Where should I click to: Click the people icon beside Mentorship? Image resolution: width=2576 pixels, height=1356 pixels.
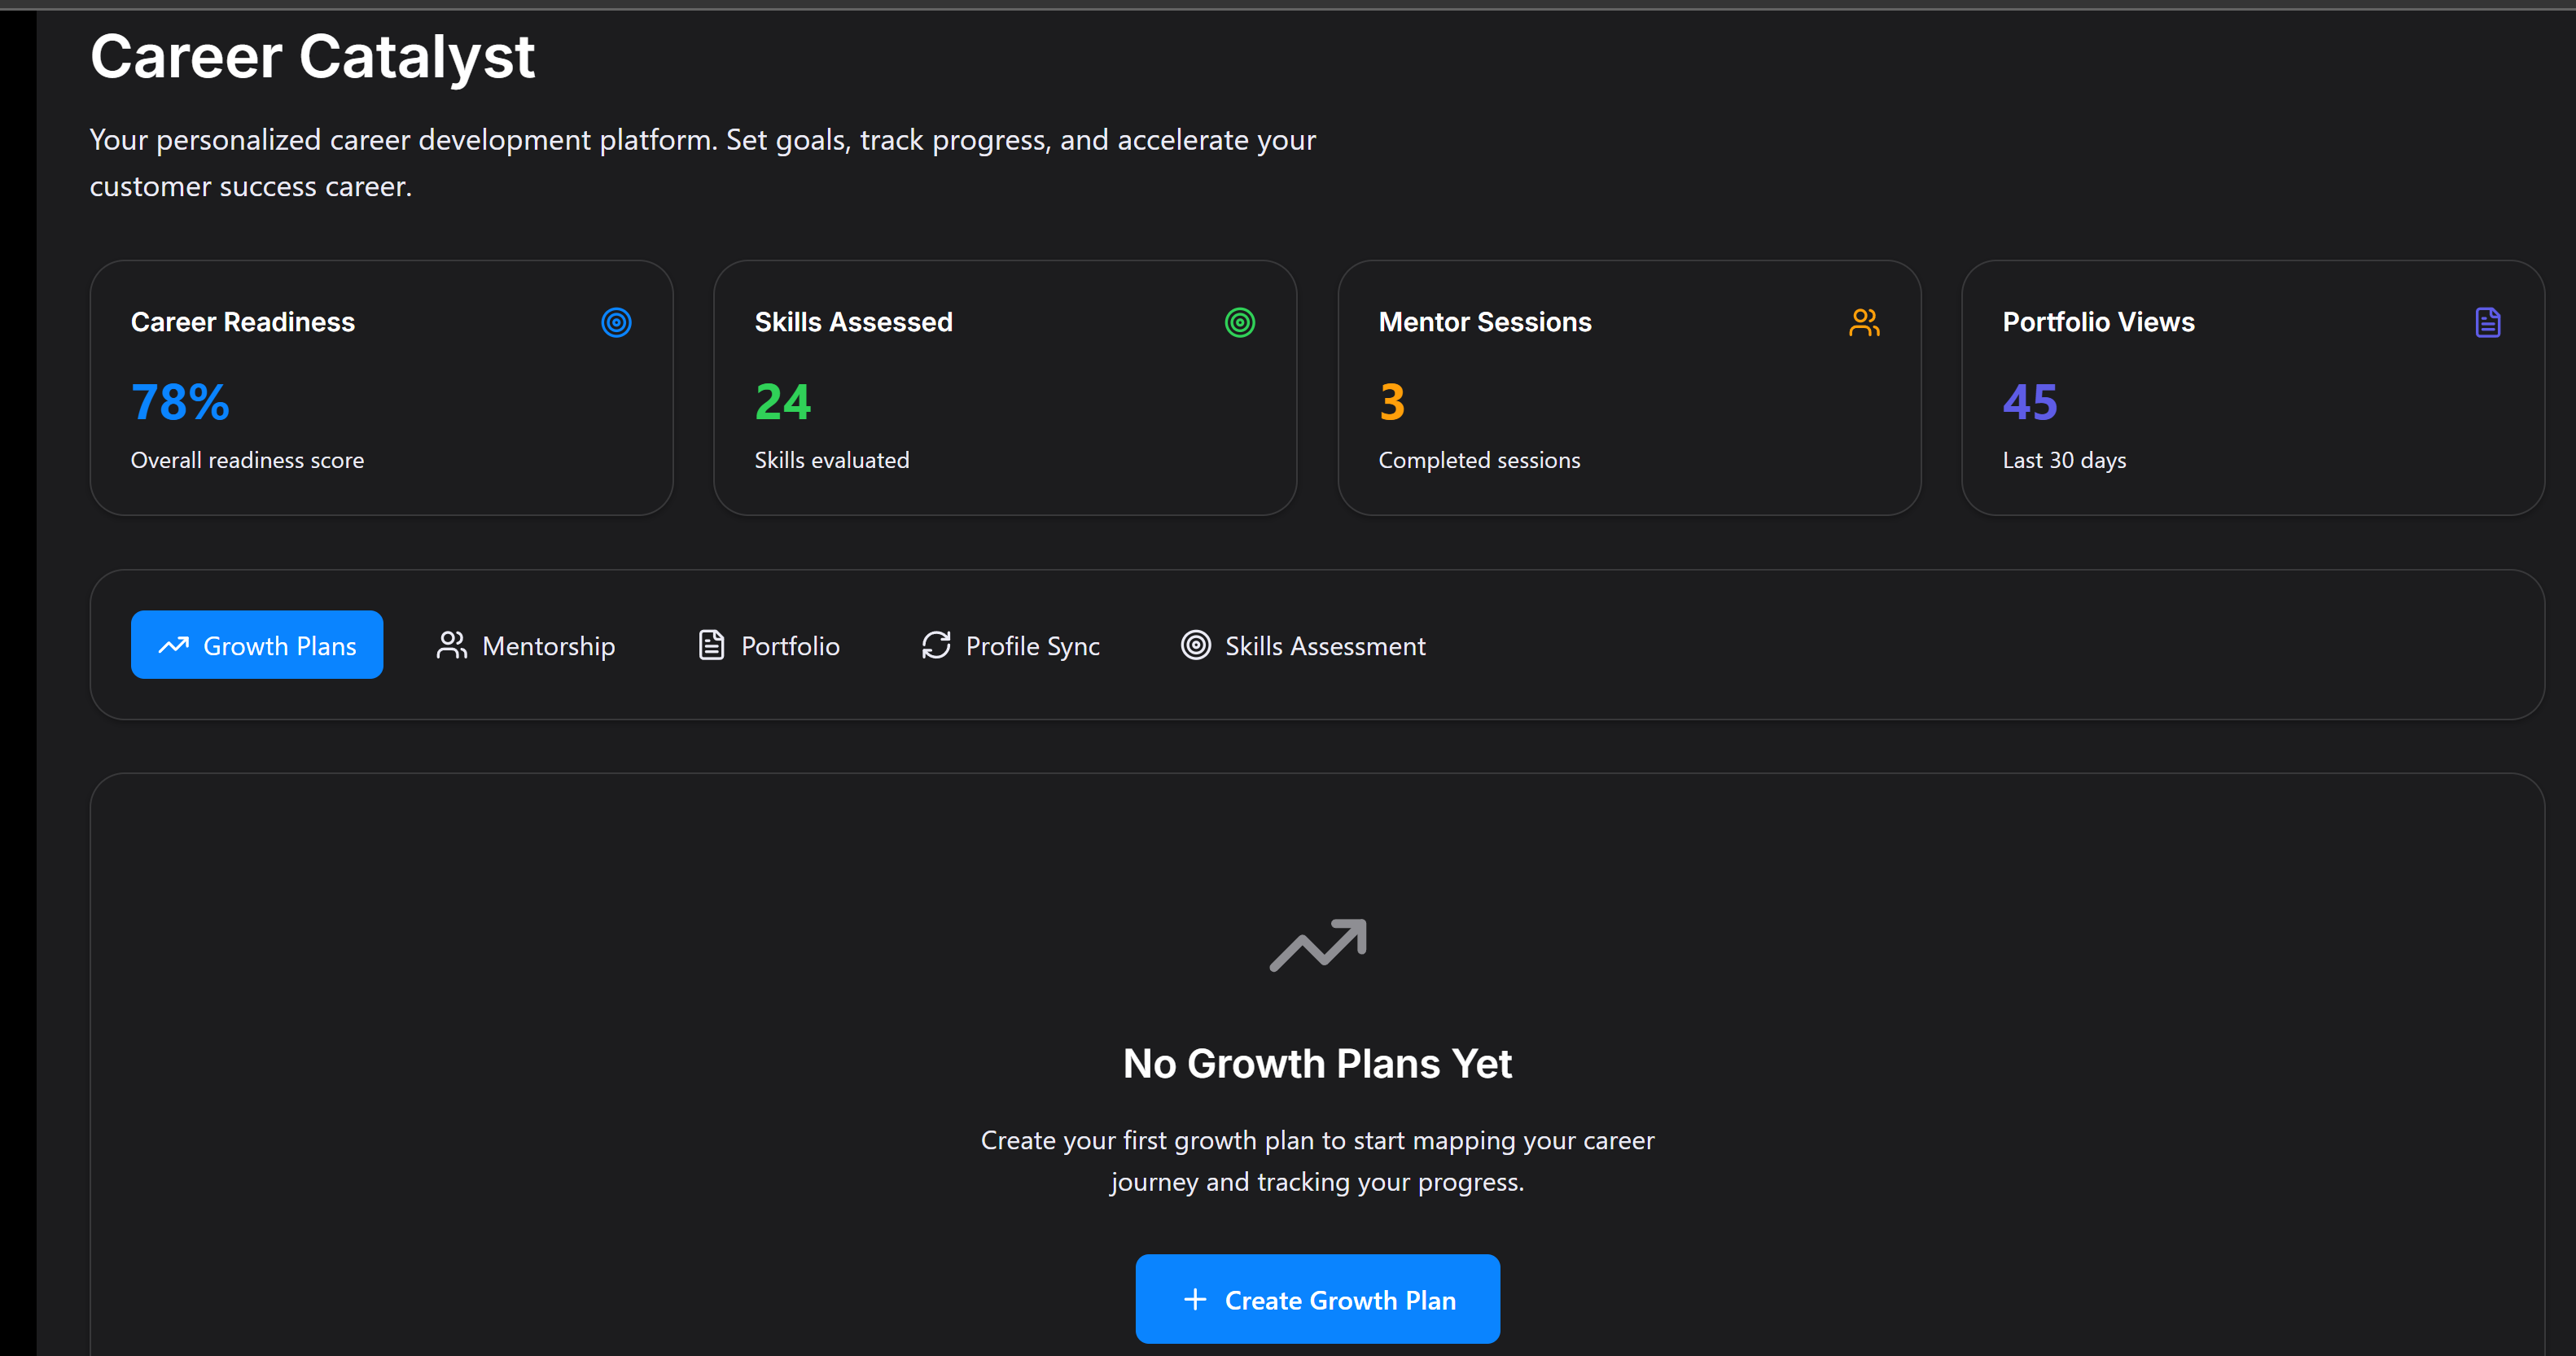452,645
